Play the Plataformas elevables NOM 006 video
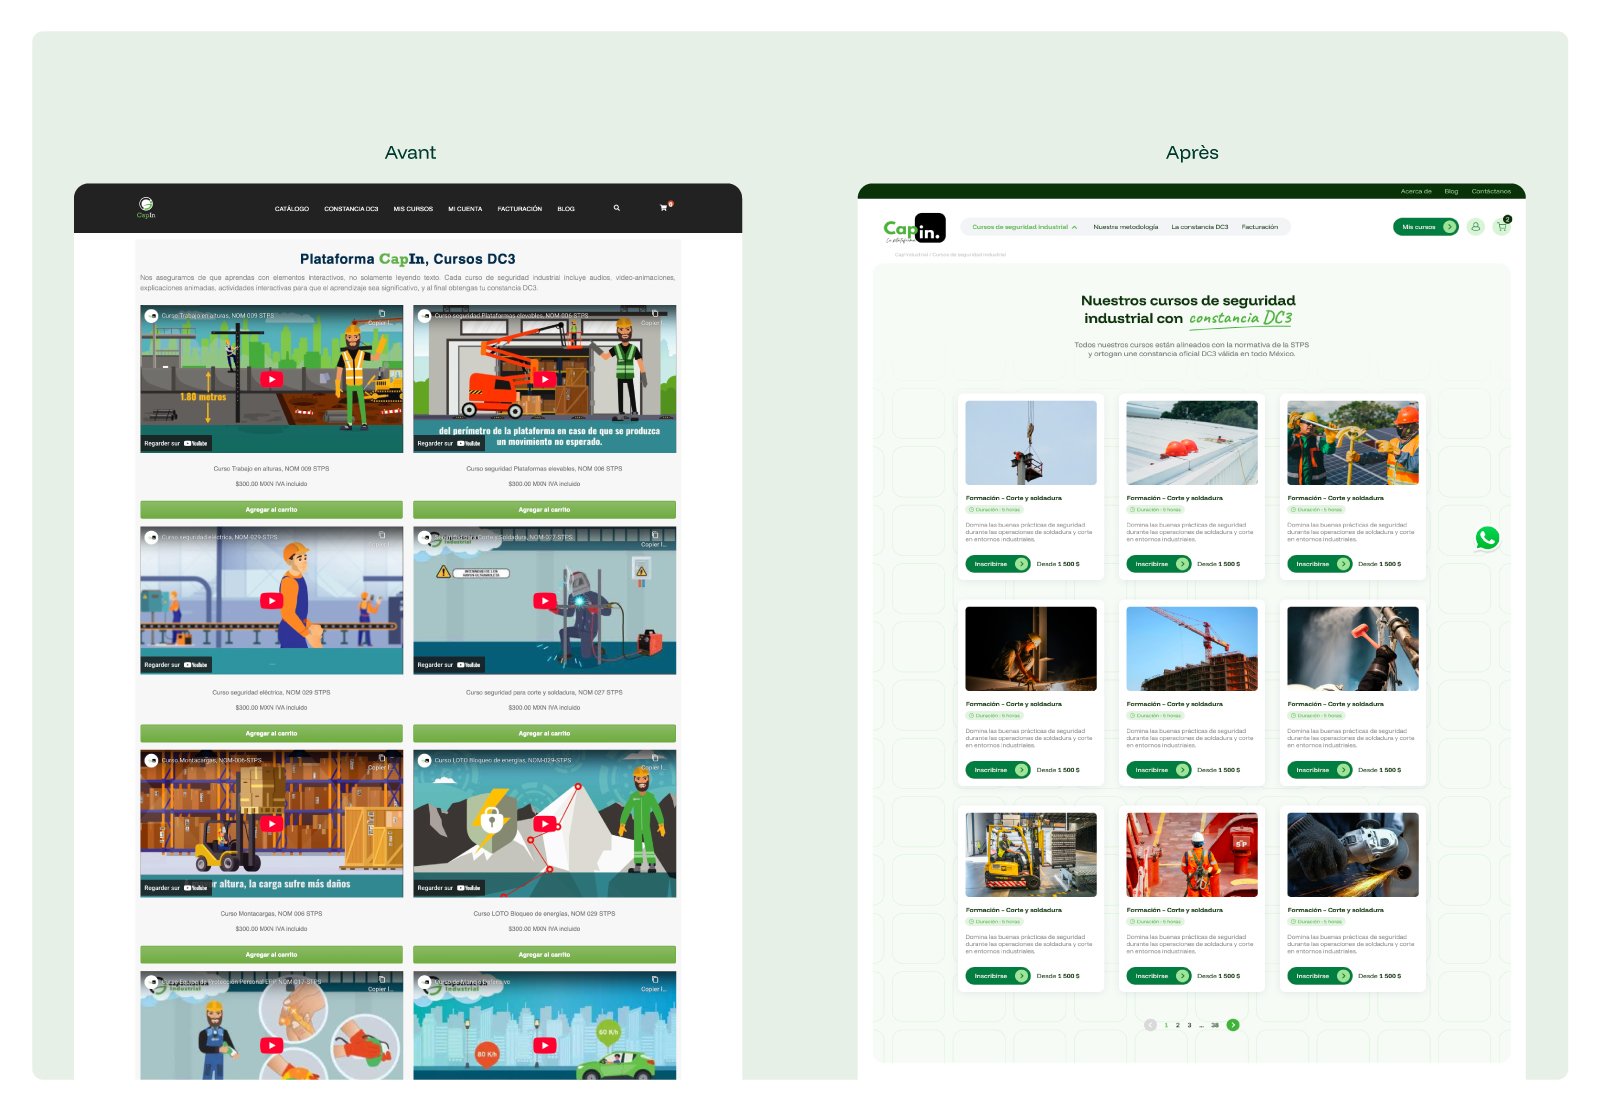This screenshot has width=1600, height=1106. click(x=544, y=379)
